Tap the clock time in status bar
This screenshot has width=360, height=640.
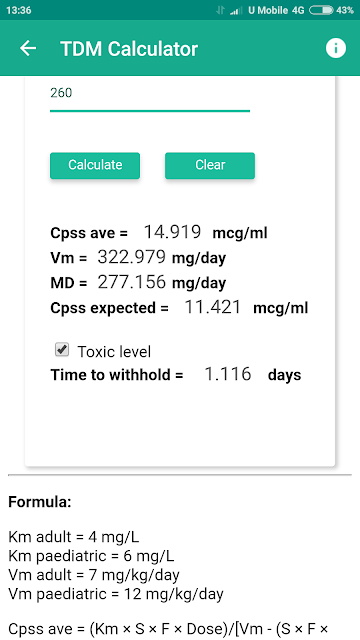coord(19,11)
